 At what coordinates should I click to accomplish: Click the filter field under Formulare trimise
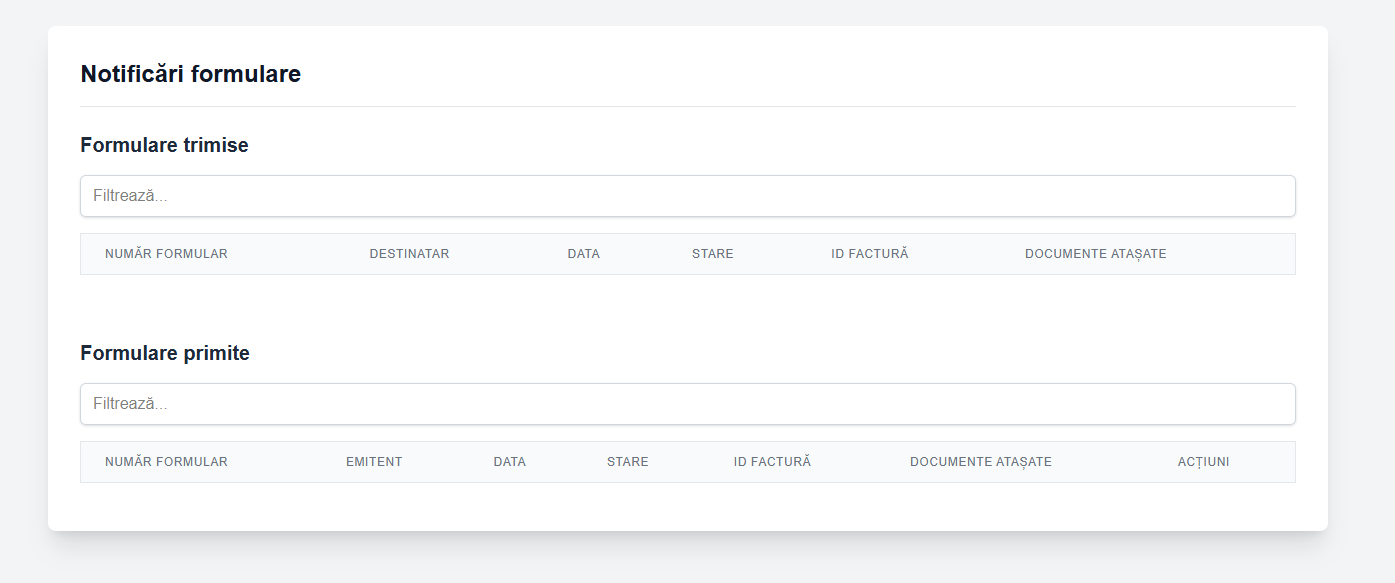click(x=687, y=196)
